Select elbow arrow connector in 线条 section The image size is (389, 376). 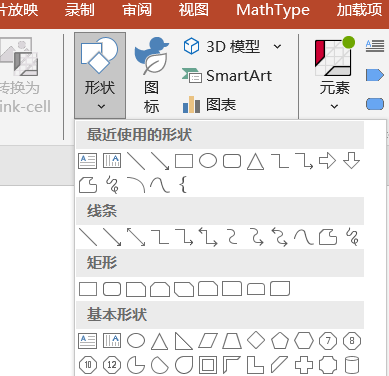(184, 237)
